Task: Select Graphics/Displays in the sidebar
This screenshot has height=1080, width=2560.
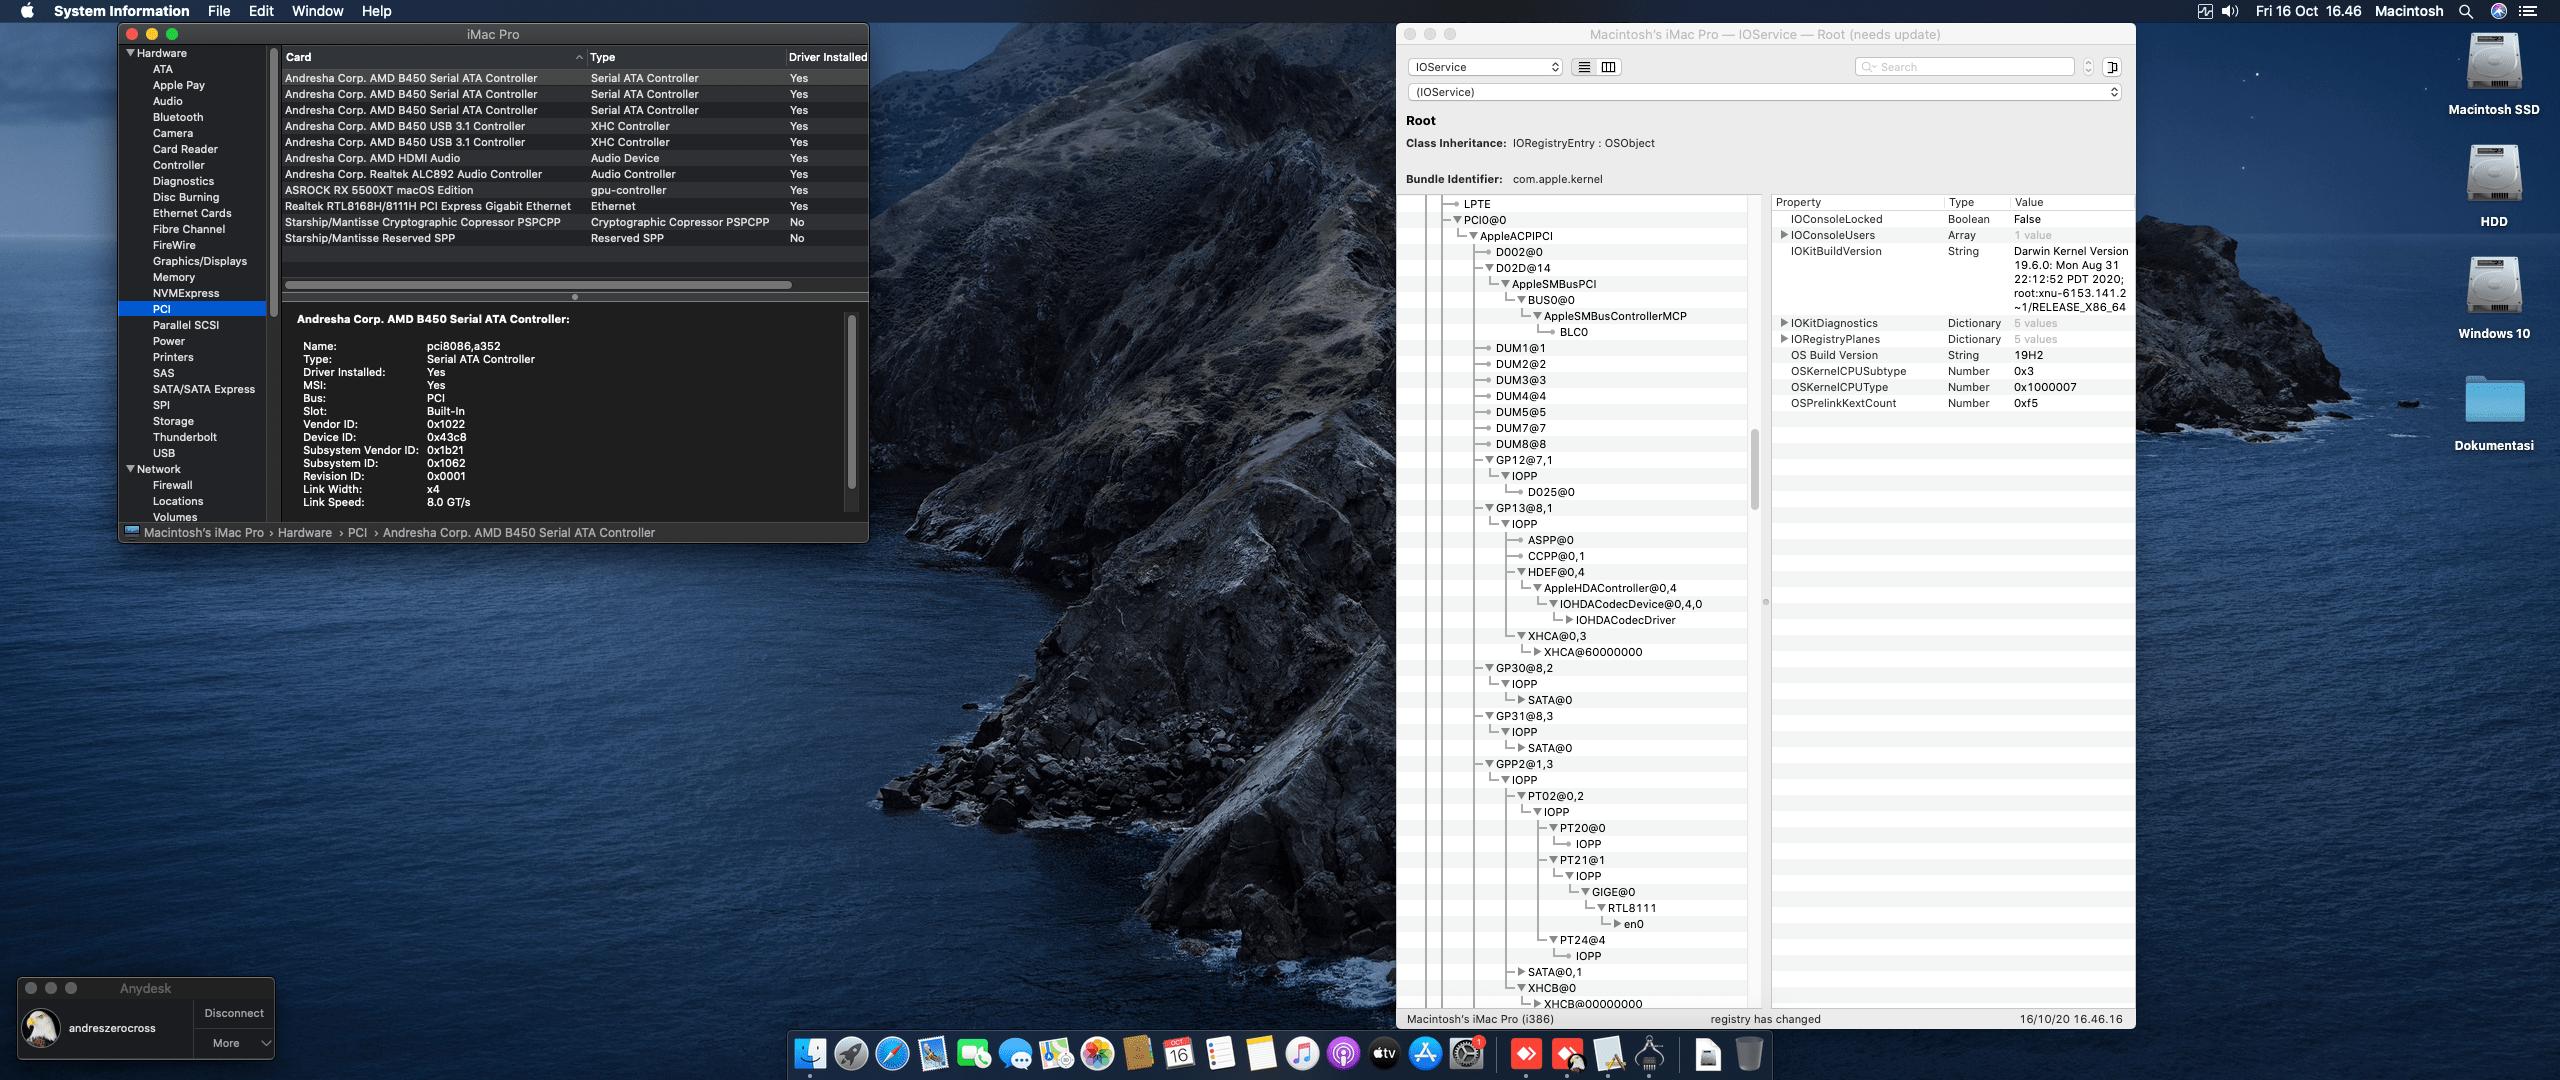Action: 199,261
